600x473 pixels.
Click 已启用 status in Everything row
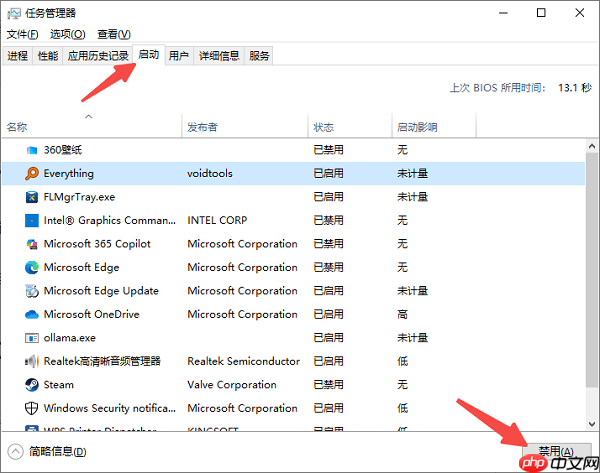click(x=329, y=174)
